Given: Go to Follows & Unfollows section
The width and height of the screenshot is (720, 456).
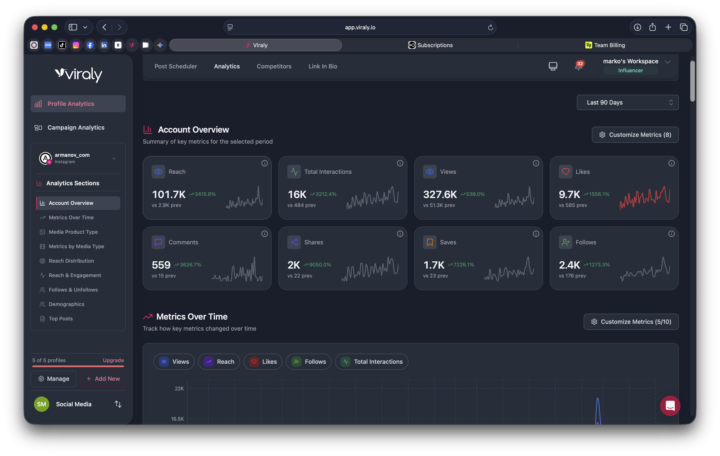Looking at the screenshot, I should (x=78, y=290).
